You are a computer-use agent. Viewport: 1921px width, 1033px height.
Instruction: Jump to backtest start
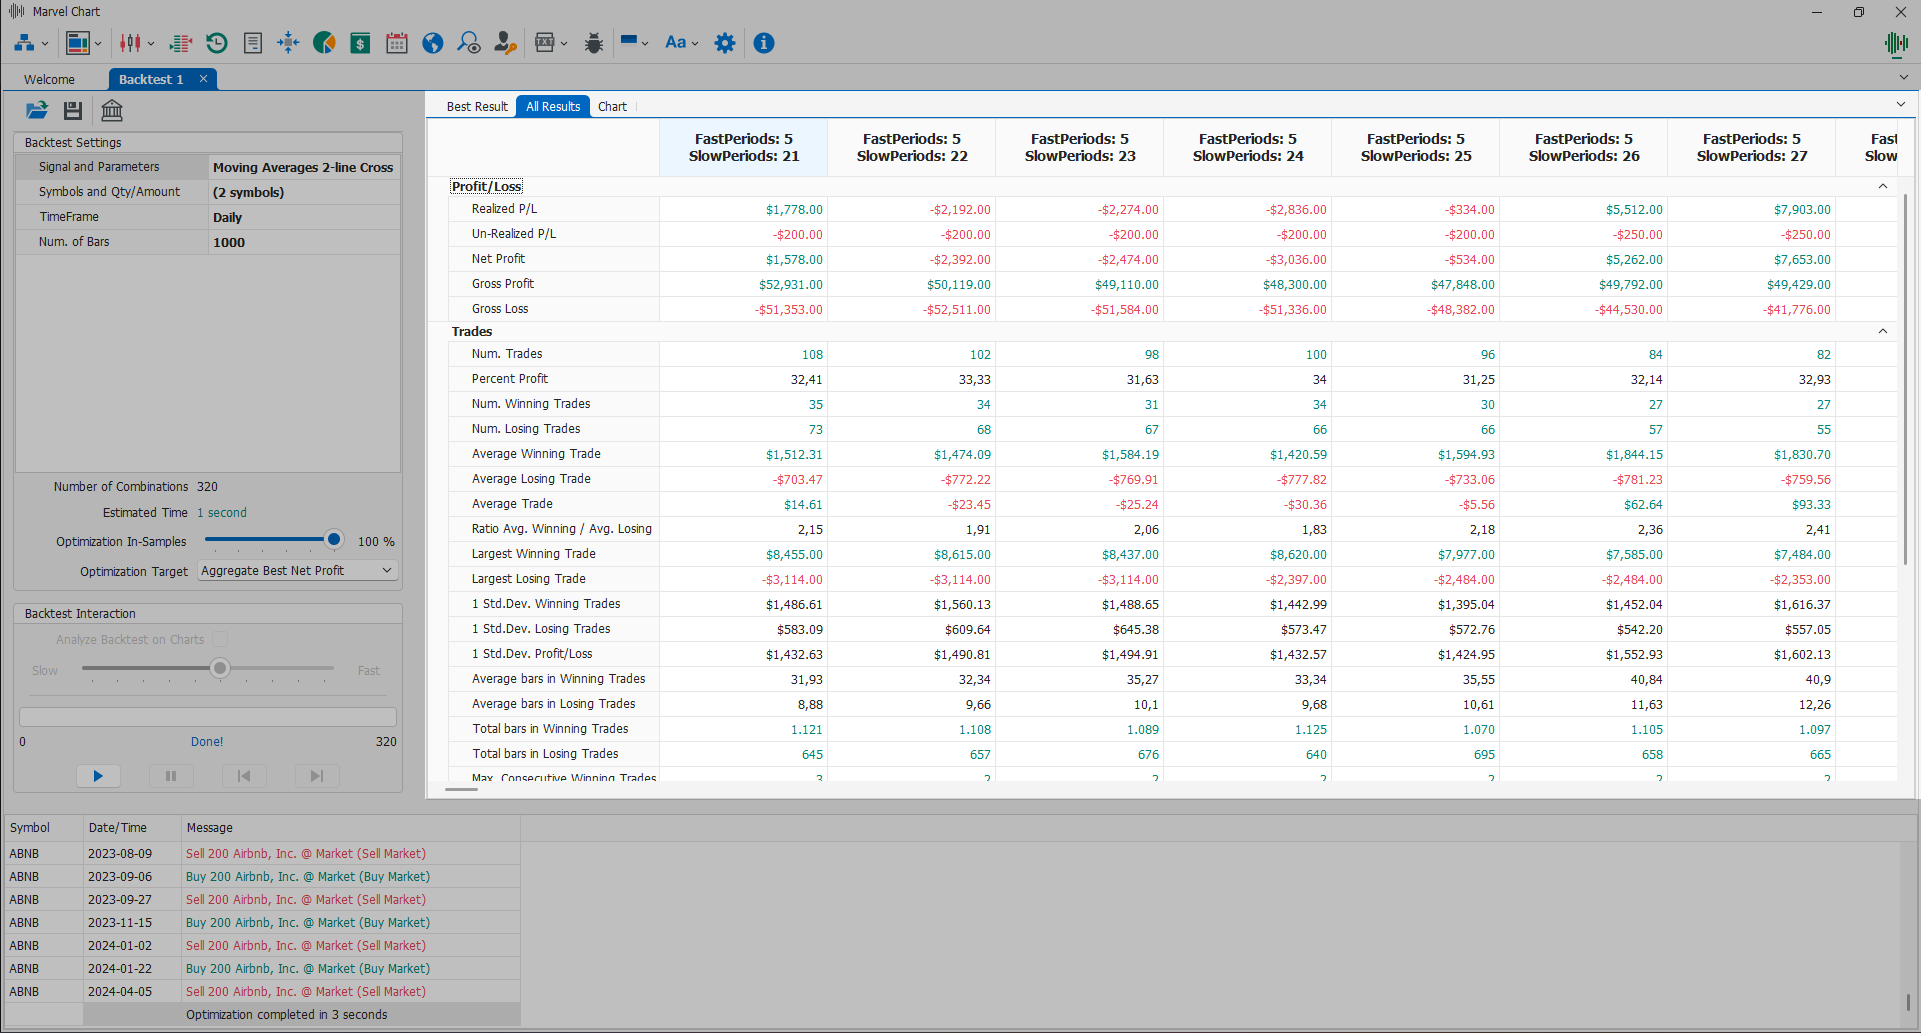[x=244, y=775]
